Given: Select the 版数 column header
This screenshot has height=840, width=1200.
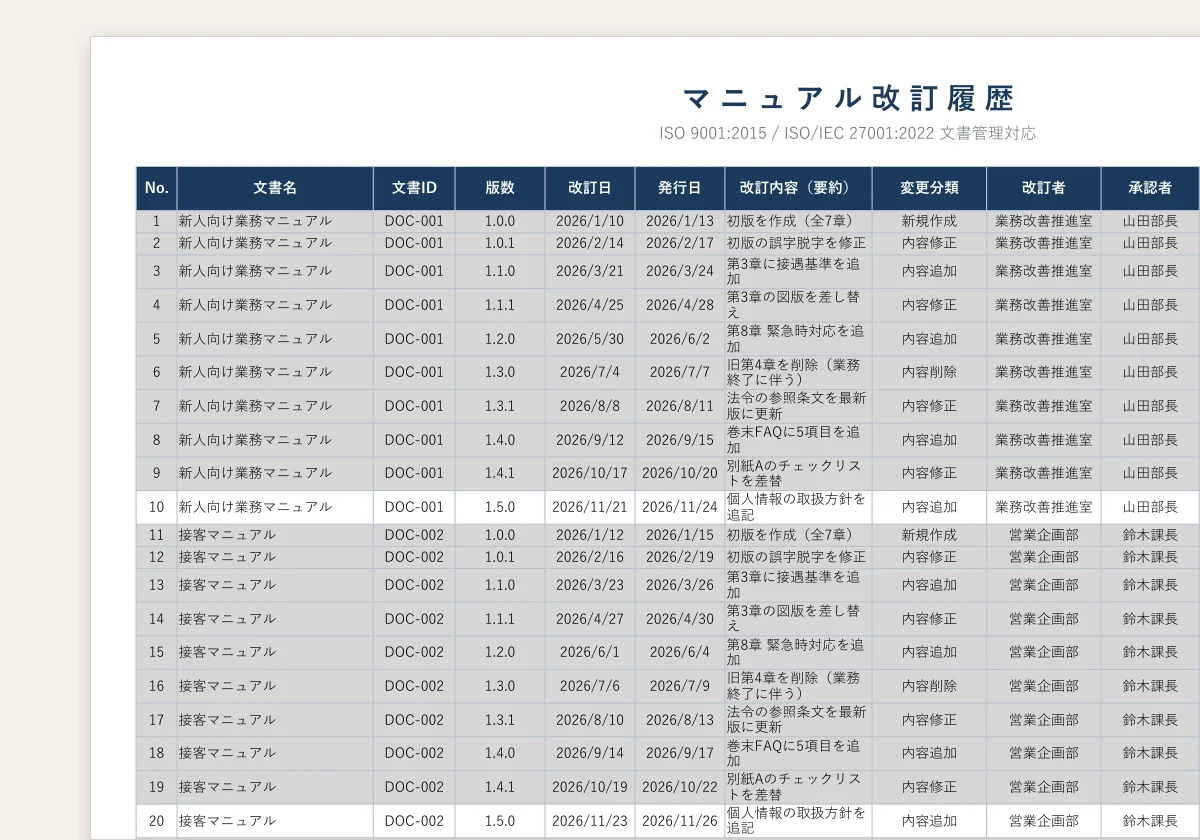Looking at the screenshot, I should 500,188.
